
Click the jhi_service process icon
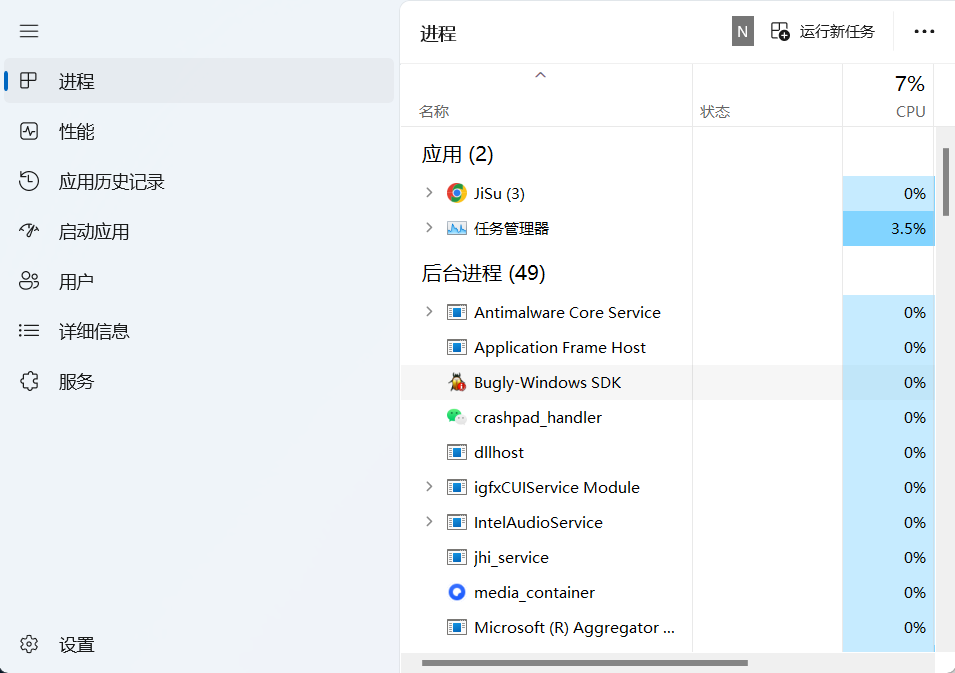[456, 557]
